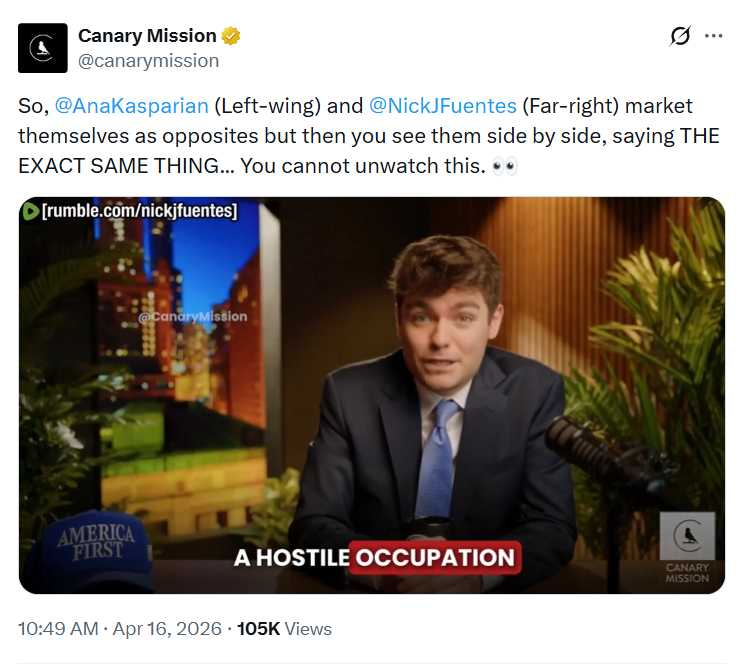
Task: Open the 10:49 AM timestamp link
Action: [x=58, y=628]
